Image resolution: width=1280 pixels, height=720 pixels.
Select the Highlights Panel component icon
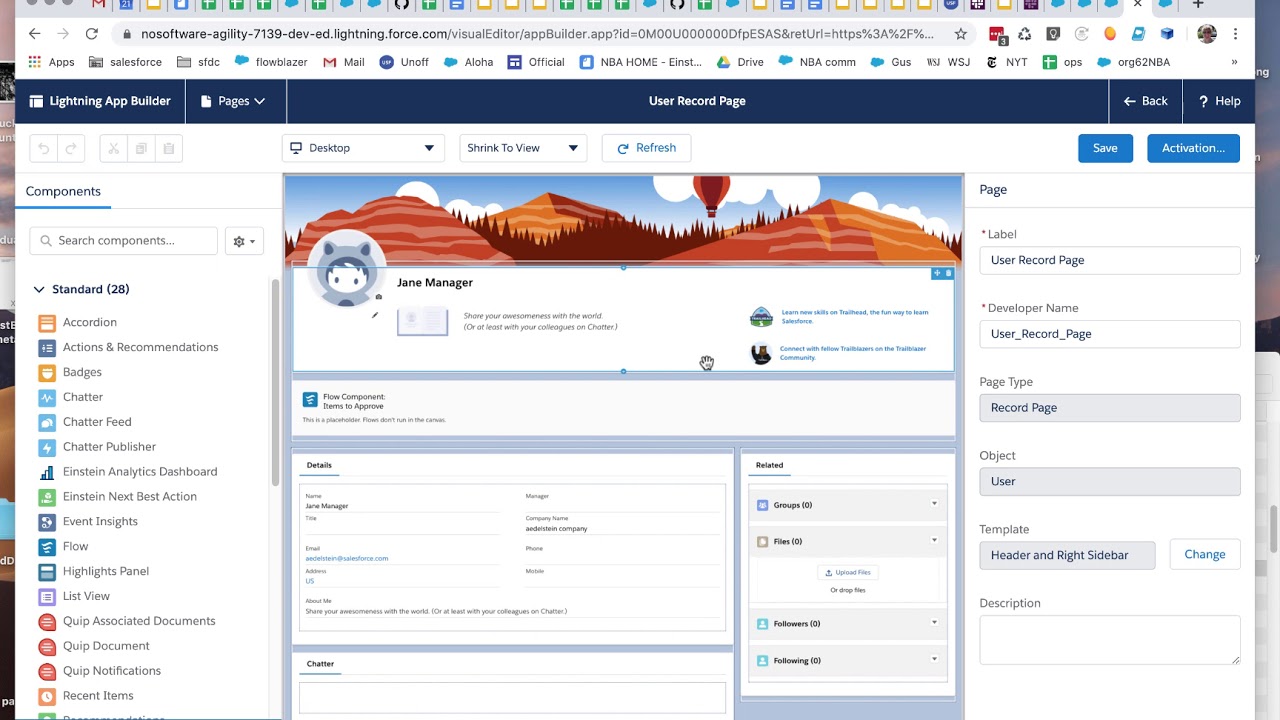(46, 571)
